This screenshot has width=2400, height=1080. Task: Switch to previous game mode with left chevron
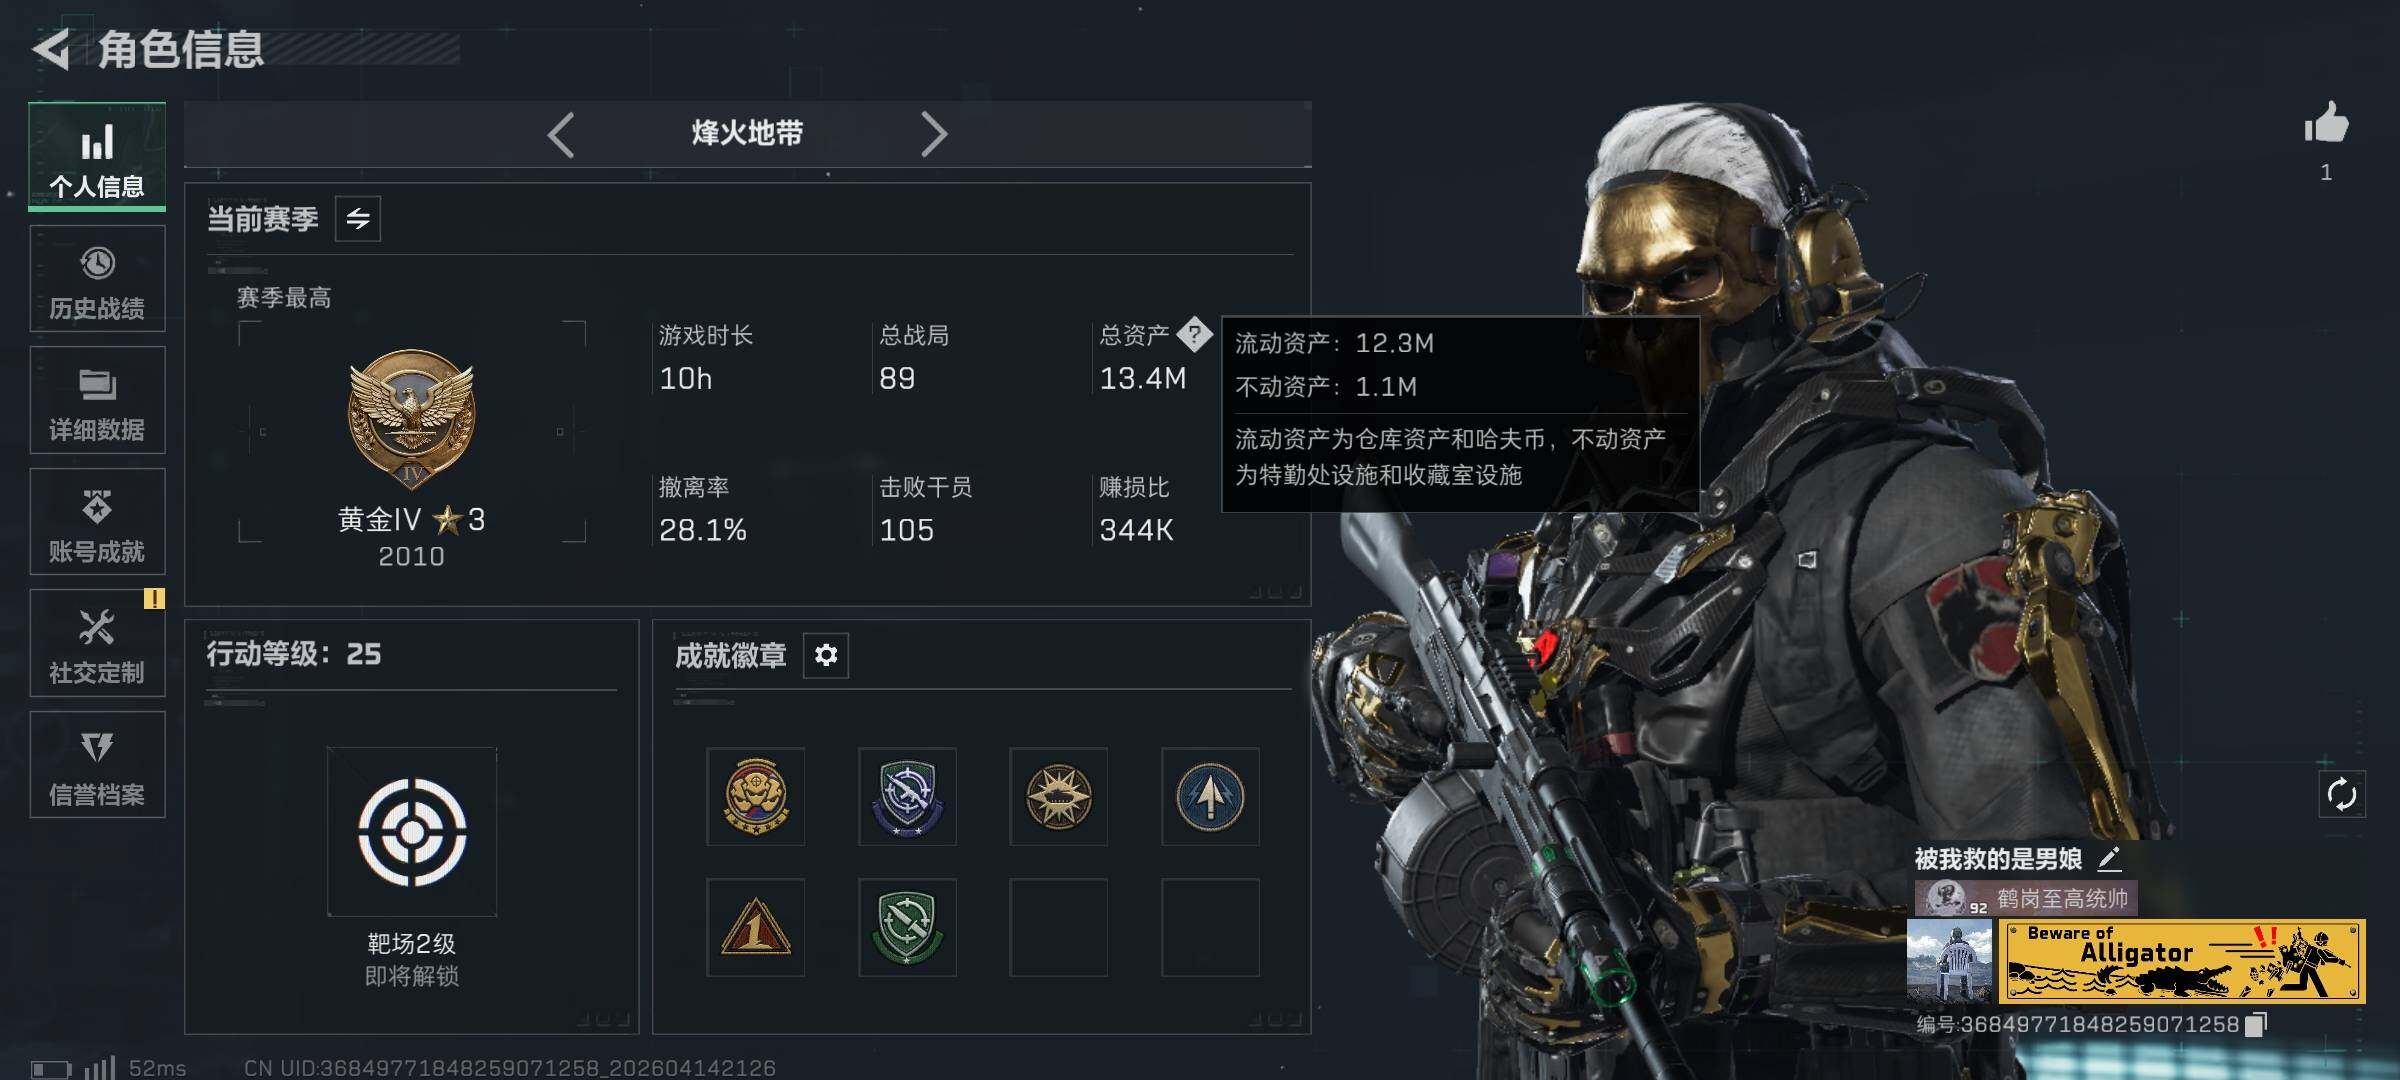click(561, 134)
